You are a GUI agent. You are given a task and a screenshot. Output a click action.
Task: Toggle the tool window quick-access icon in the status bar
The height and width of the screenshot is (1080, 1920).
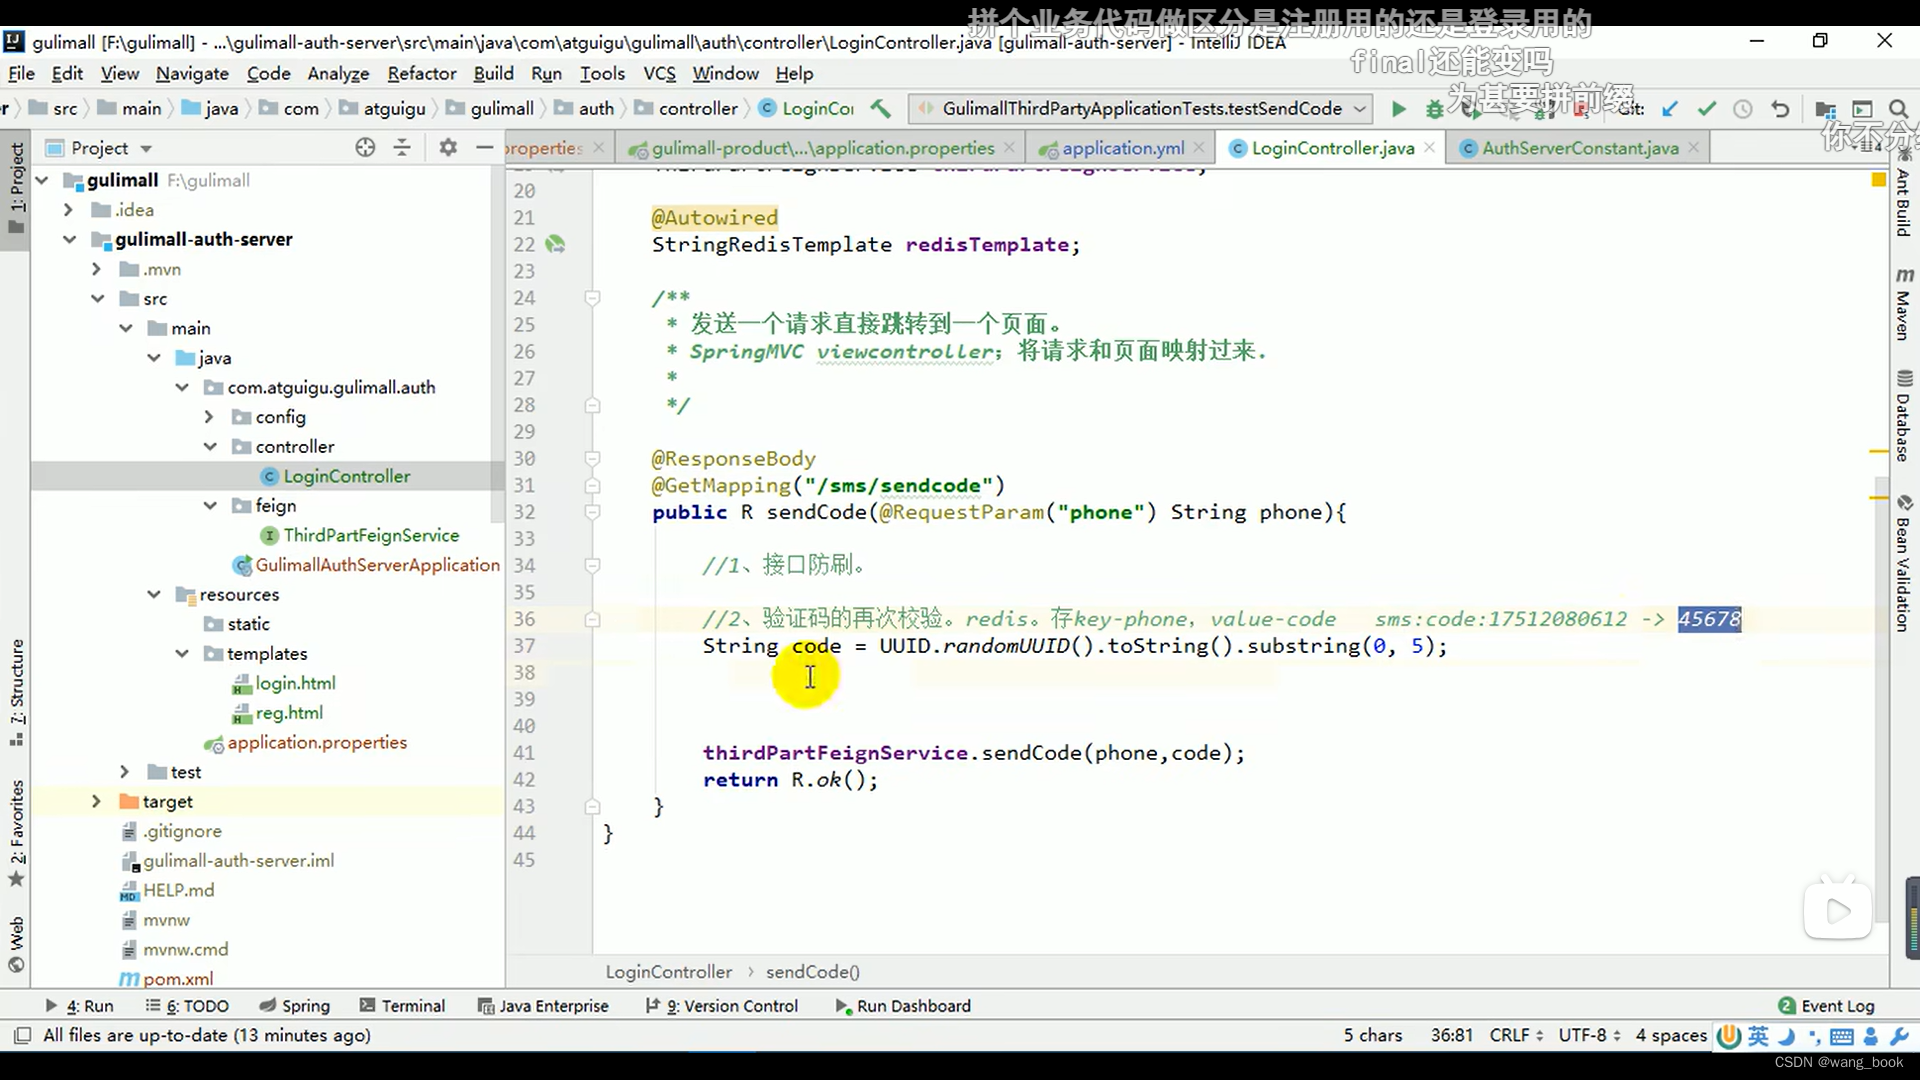(x=22, y=1035)
